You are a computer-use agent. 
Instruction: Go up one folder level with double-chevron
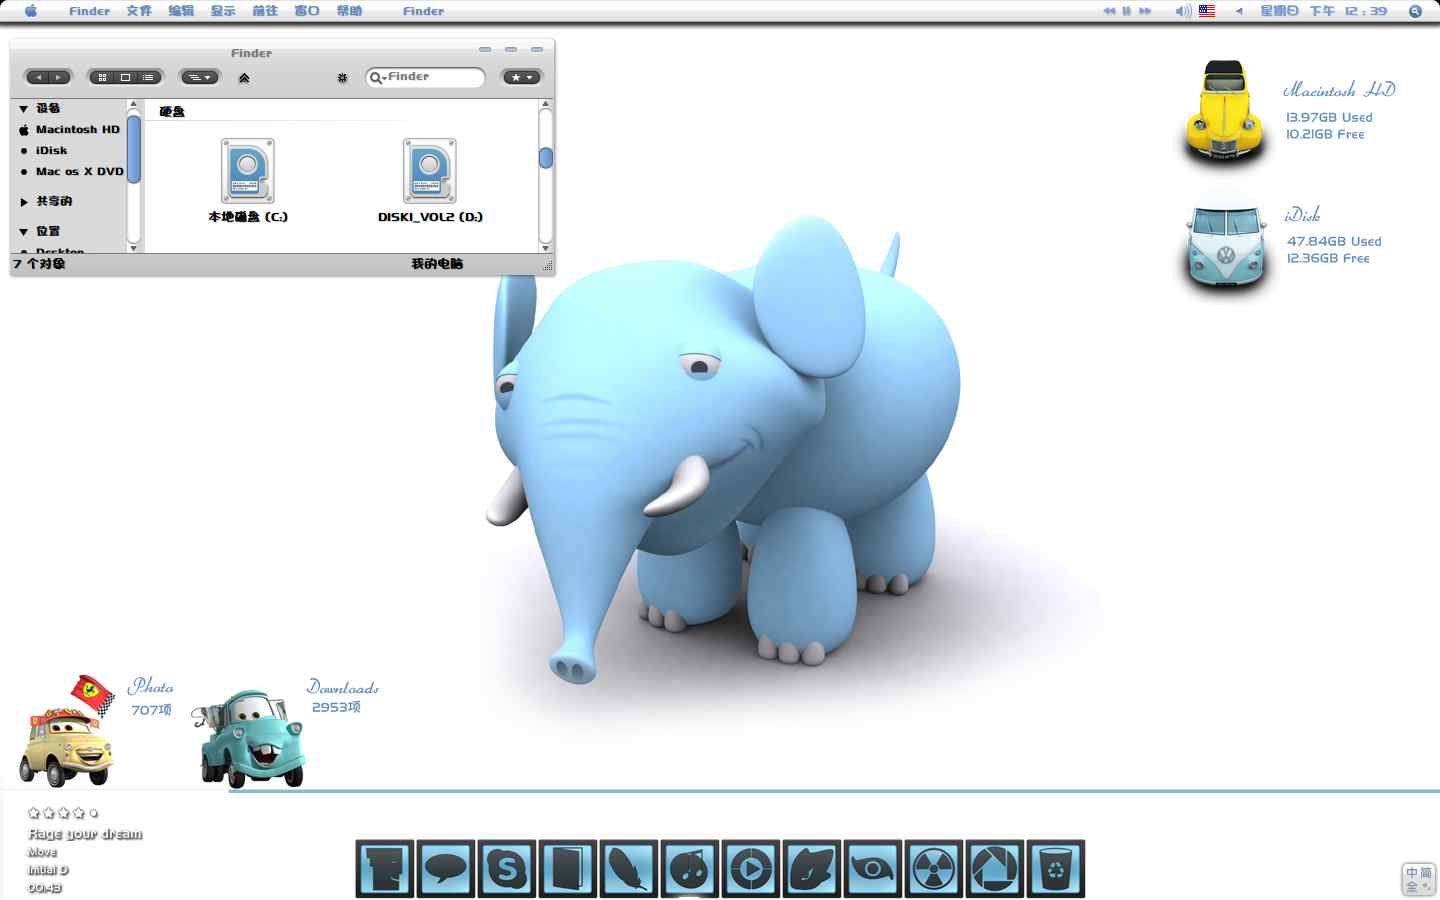244,77
